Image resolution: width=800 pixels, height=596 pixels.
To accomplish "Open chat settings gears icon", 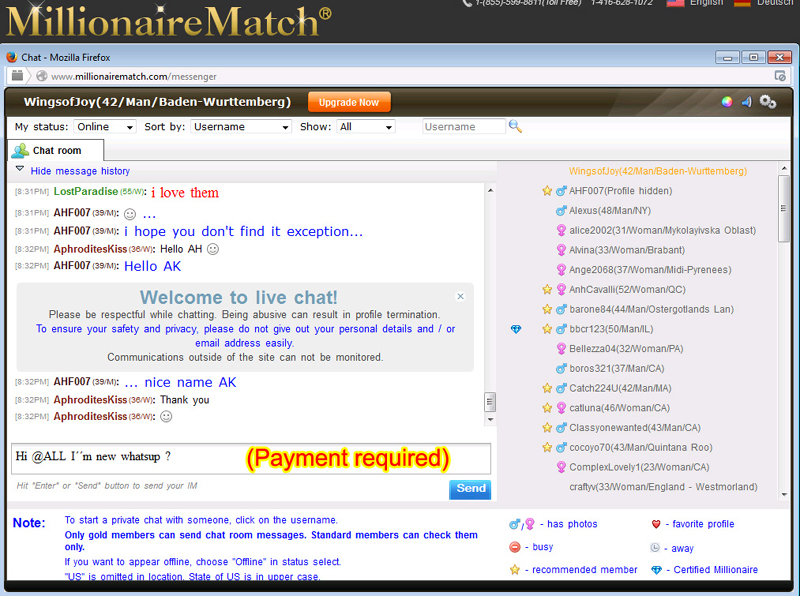I will coord(768,102).
